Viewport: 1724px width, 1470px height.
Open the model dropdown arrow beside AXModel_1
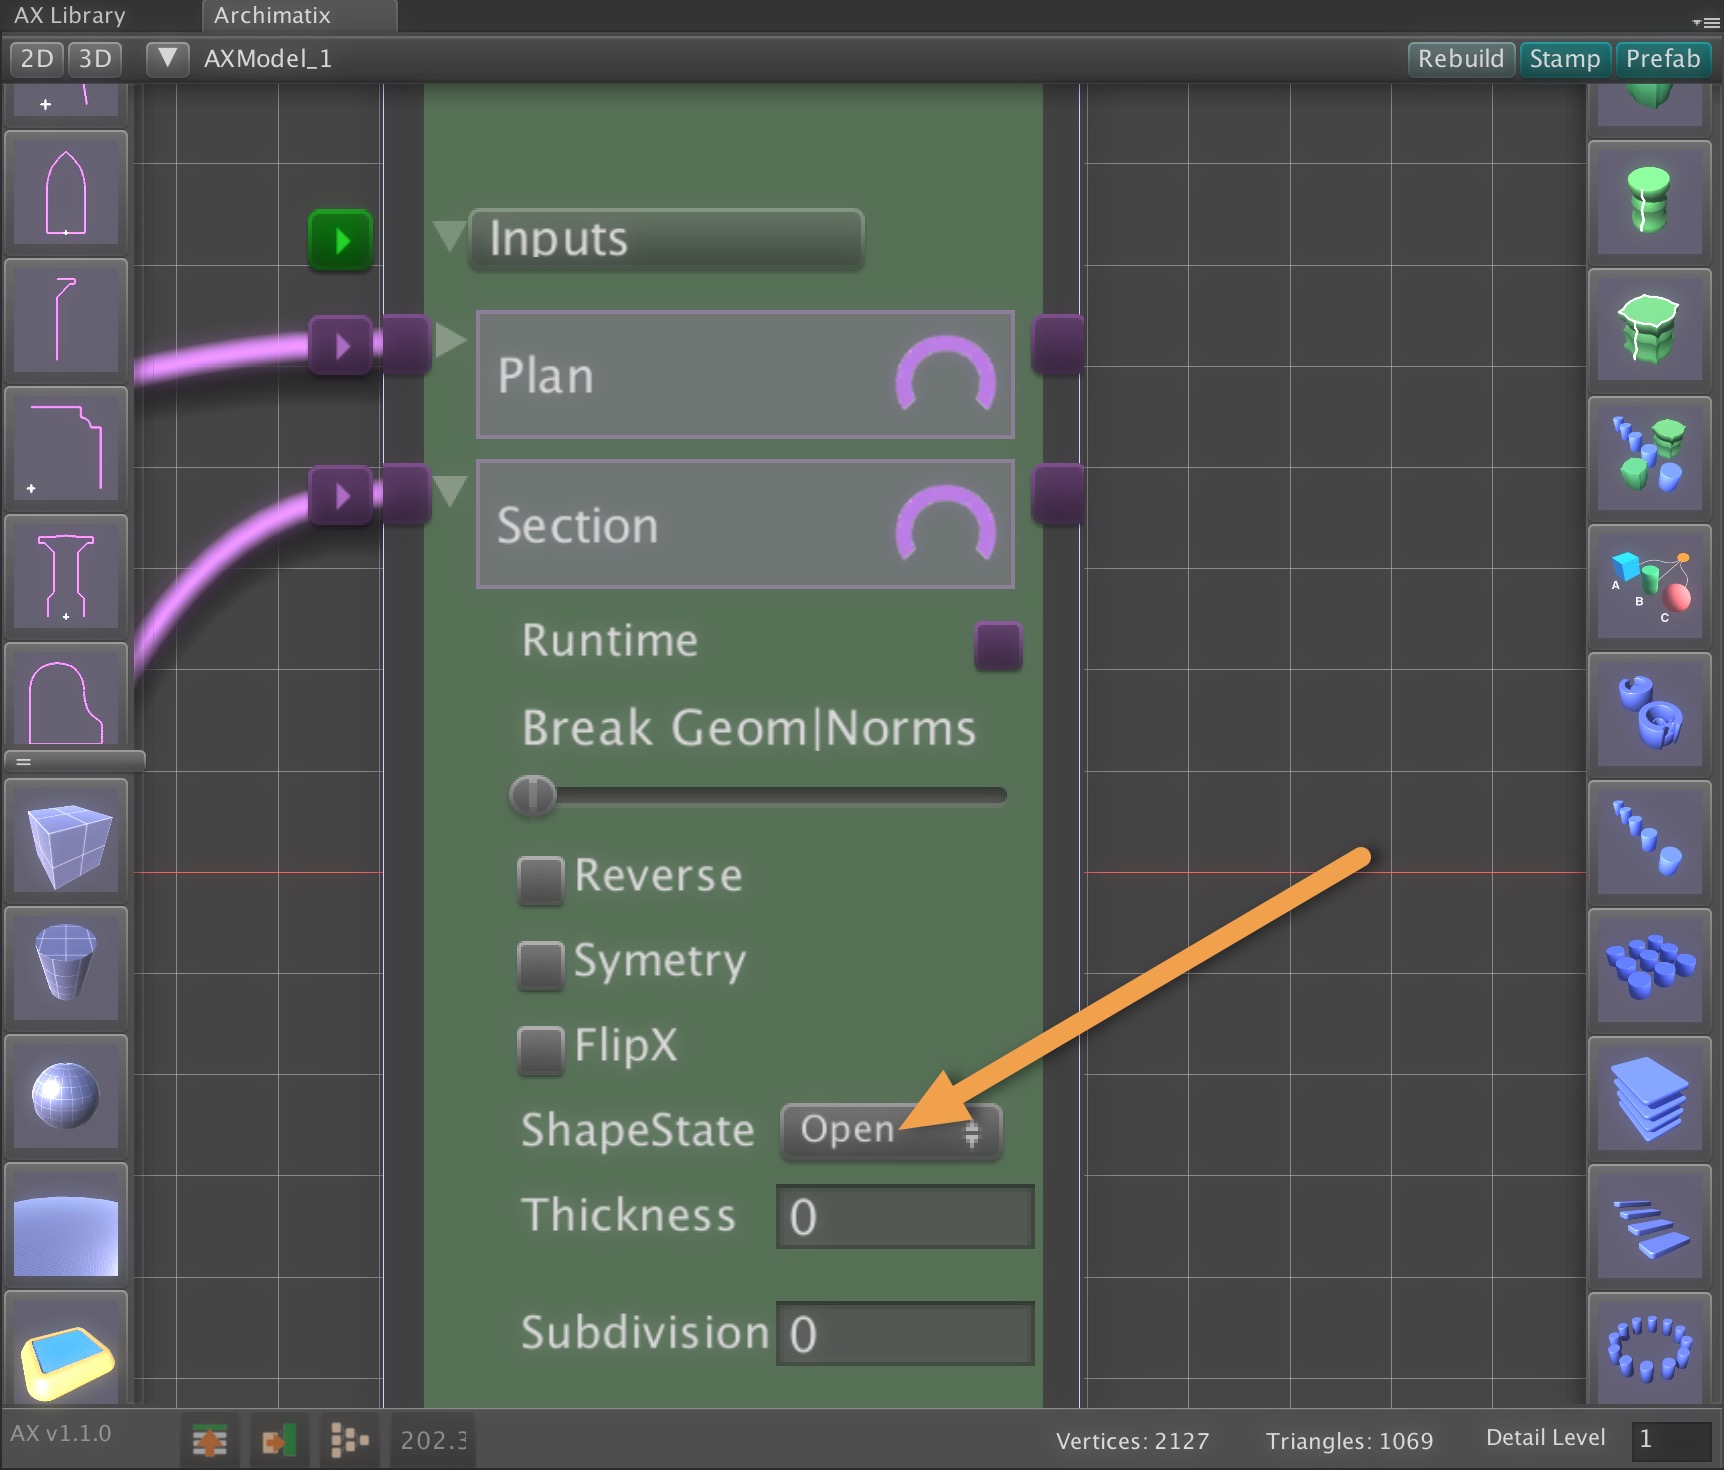168,59
